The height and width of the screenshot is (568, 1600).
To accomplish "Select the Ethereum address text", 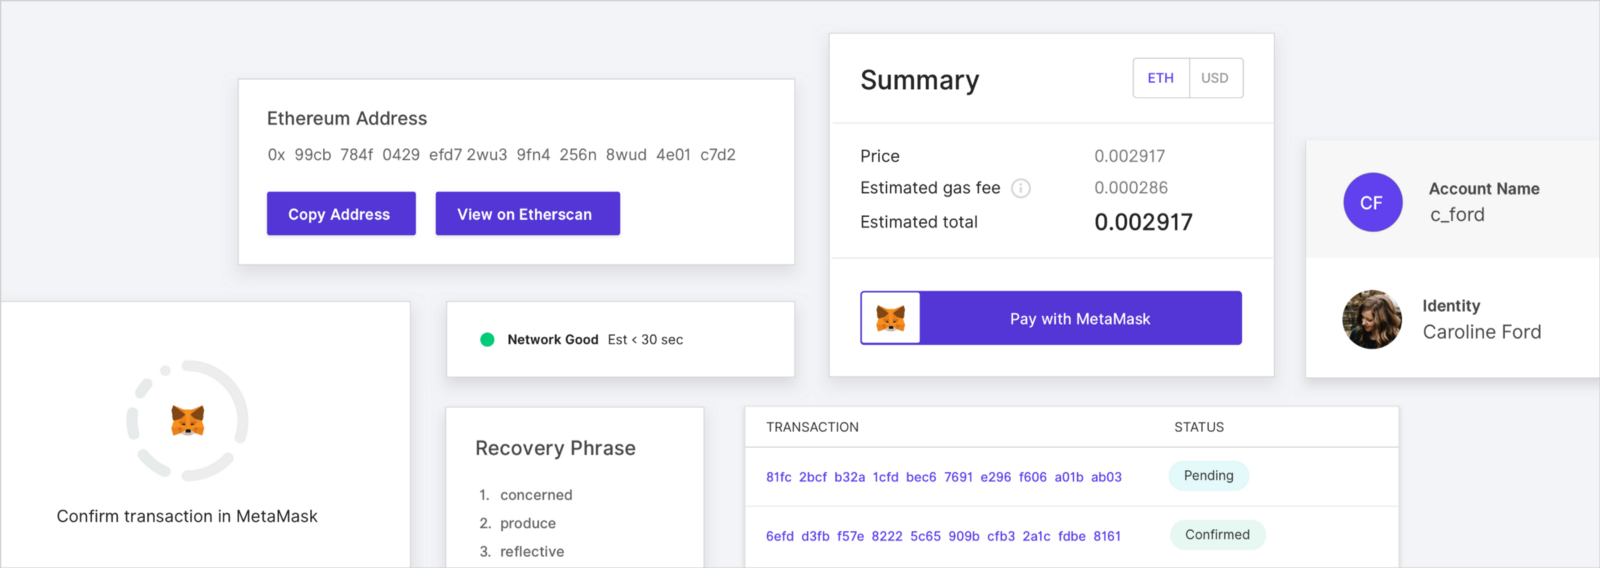I will (501, 155).
